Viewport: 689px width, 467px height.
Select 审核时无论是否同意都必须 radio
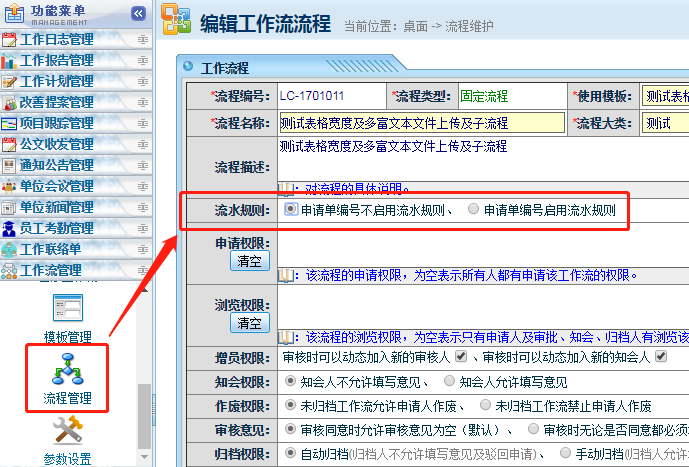tap(533, 428)
